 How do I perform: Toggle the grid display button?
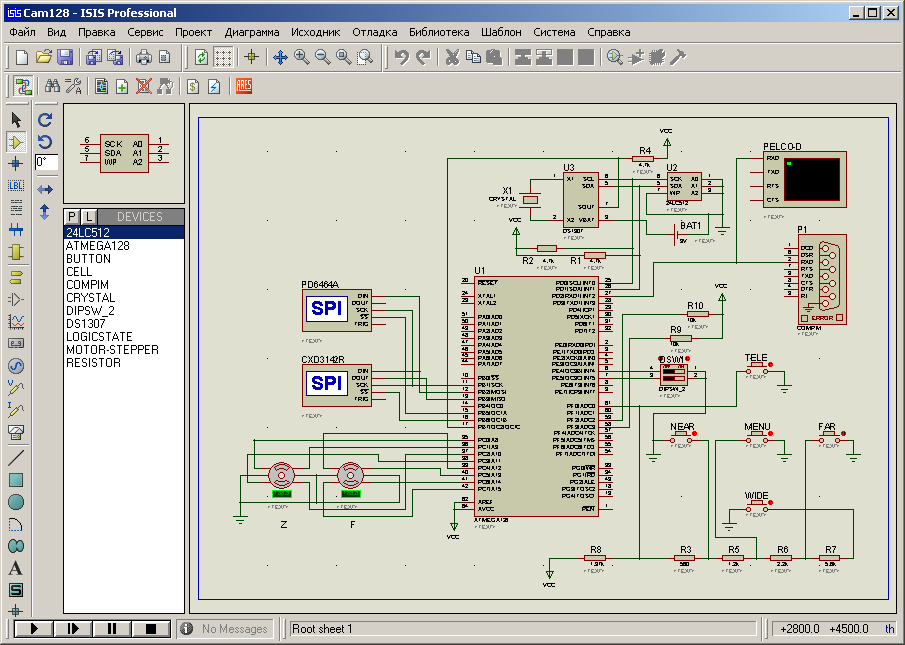[224, 57]
